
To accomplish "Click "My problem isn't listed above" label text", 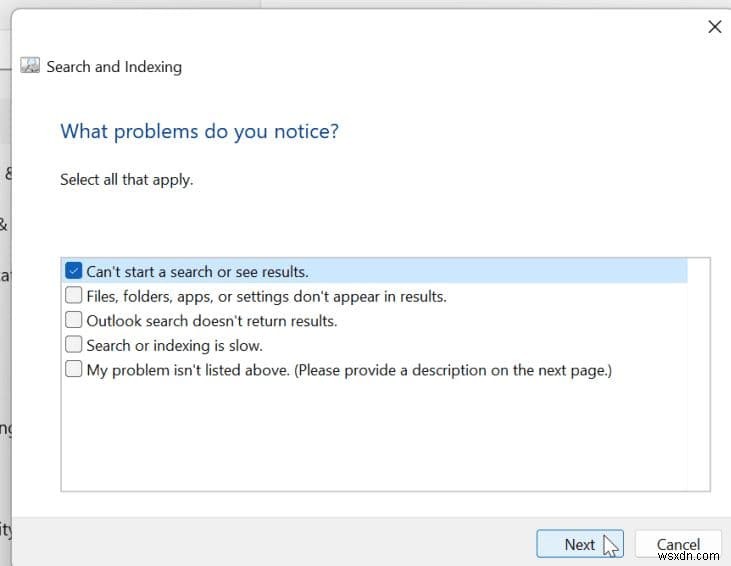I will pyautogui.click(x=349, y=370).
